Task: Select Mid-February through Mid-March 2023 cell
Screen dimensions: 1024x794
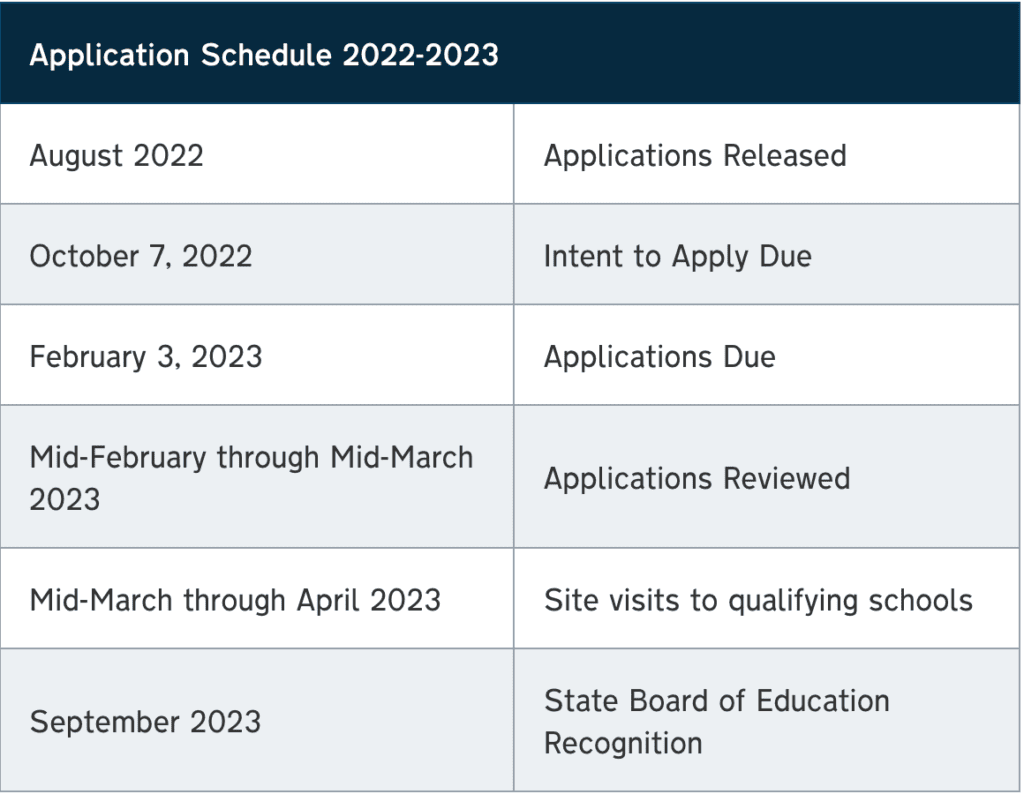Action: pyautogui.click(x=257, y=477)
